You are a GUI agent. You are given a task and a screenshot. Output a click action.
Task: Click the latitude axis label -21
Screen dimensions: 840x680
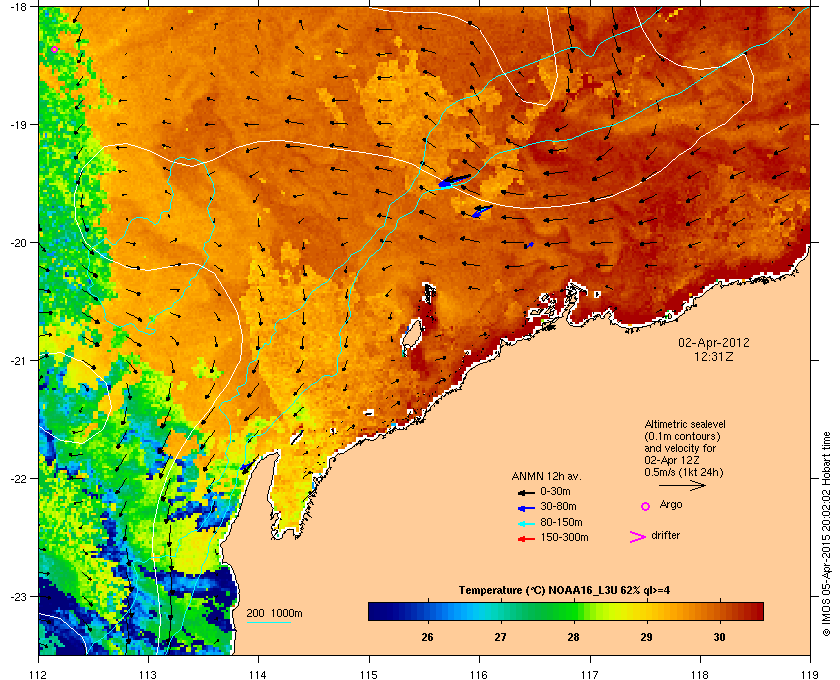click(17, 361)
